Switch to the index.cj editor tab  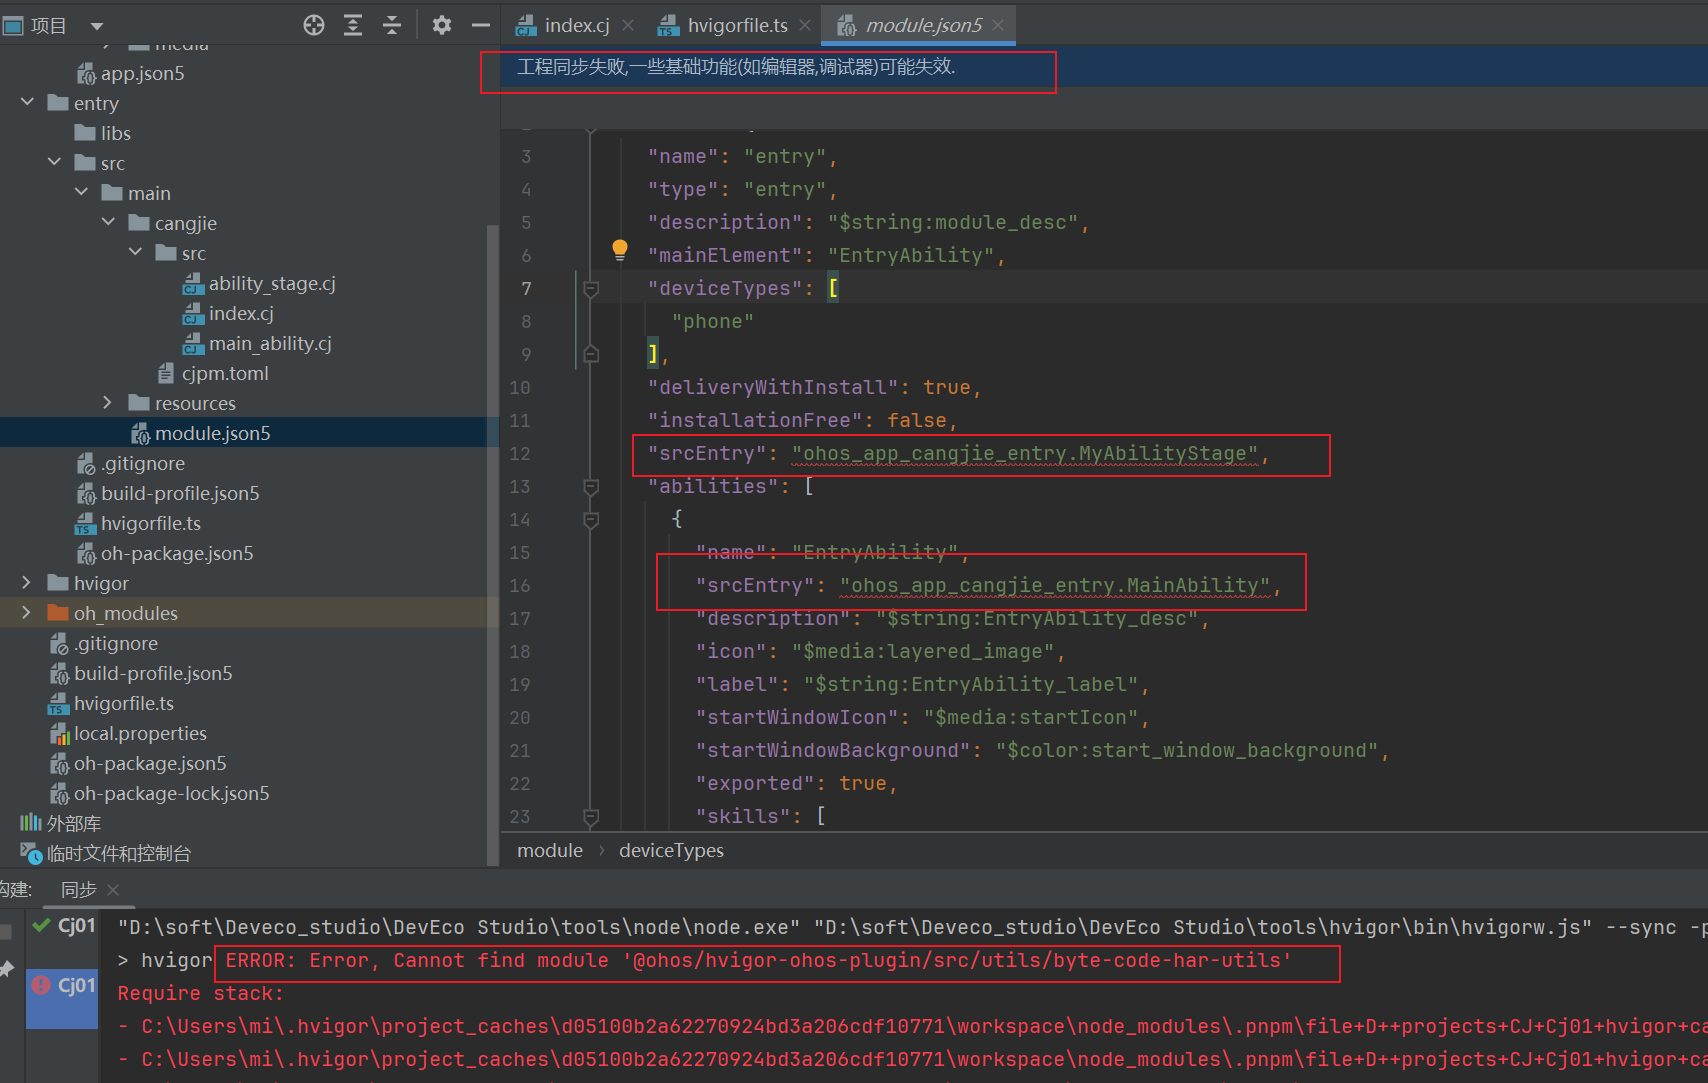(577, 26)
